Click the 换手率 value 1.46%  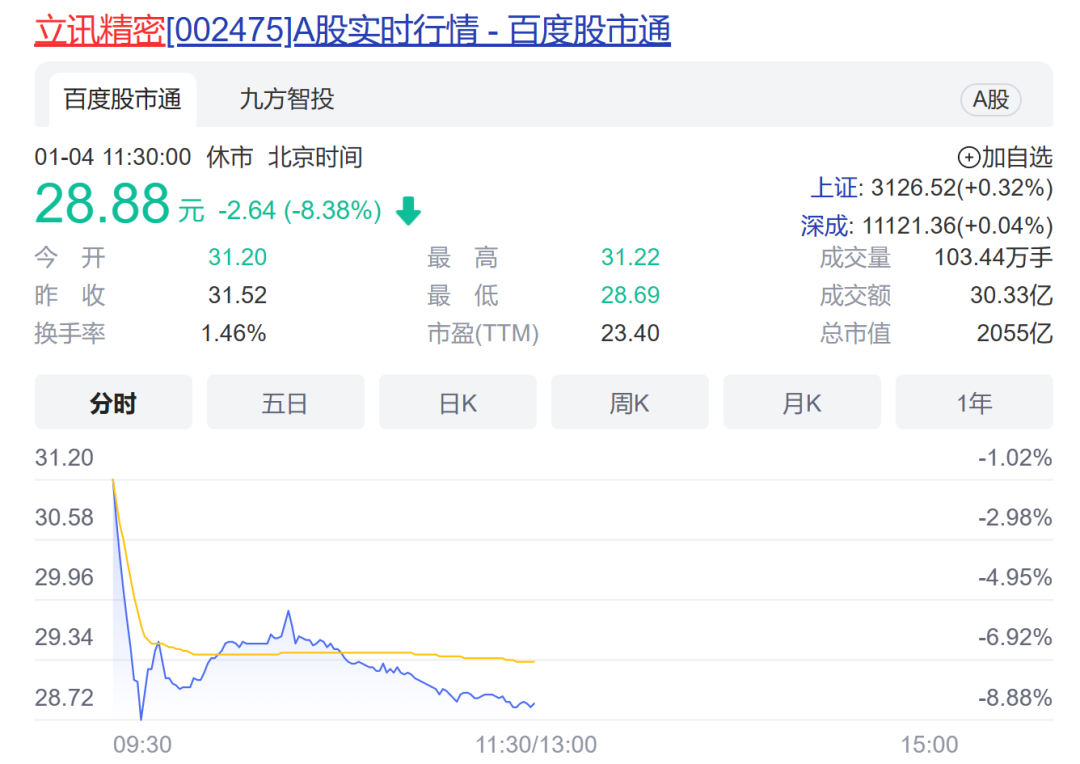233,333
